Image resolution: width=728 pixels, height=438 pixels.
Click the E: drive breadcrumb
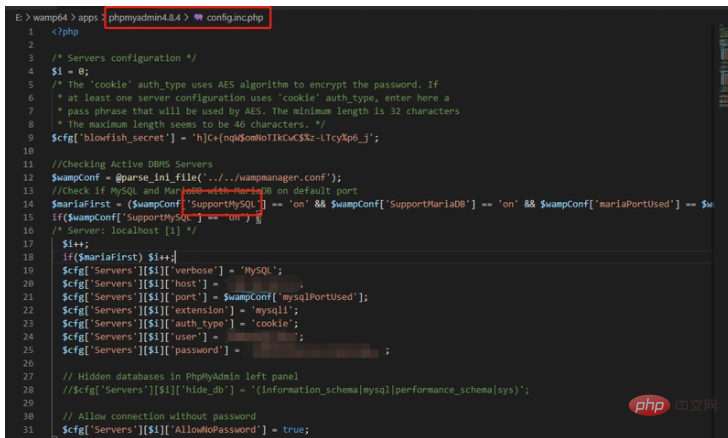pos(19,18)
